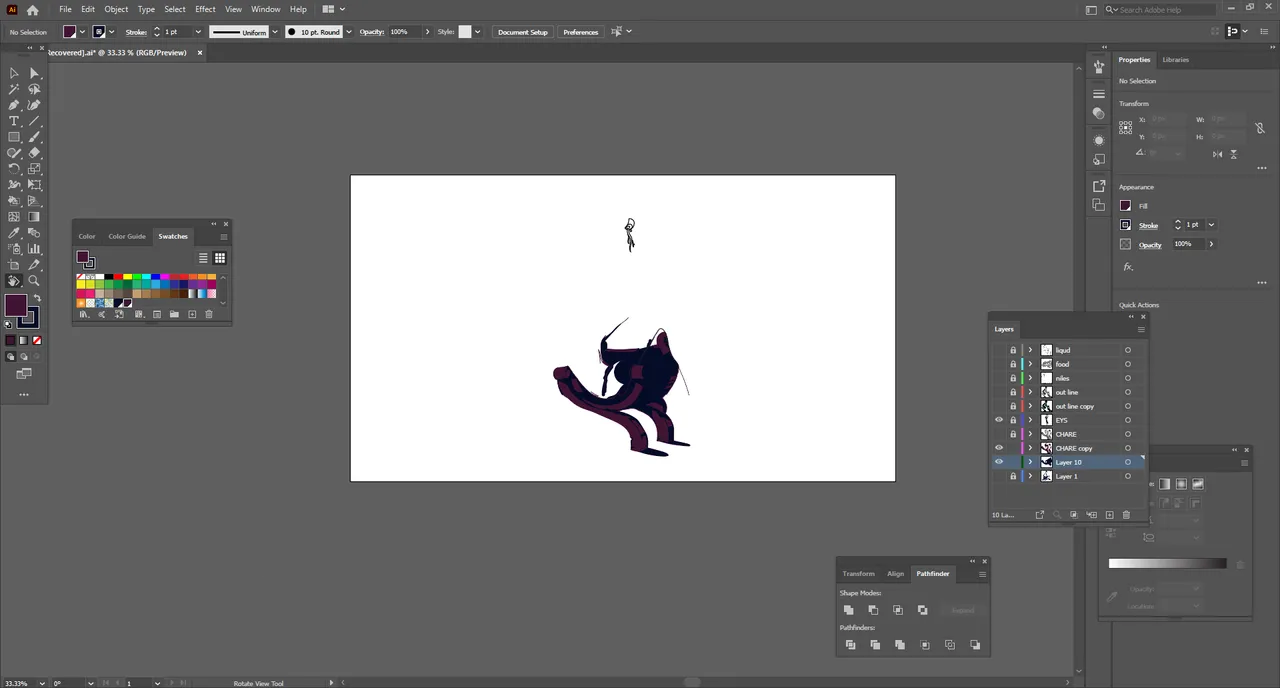
Task: Open the File menu
Action: tap(65, 9)
